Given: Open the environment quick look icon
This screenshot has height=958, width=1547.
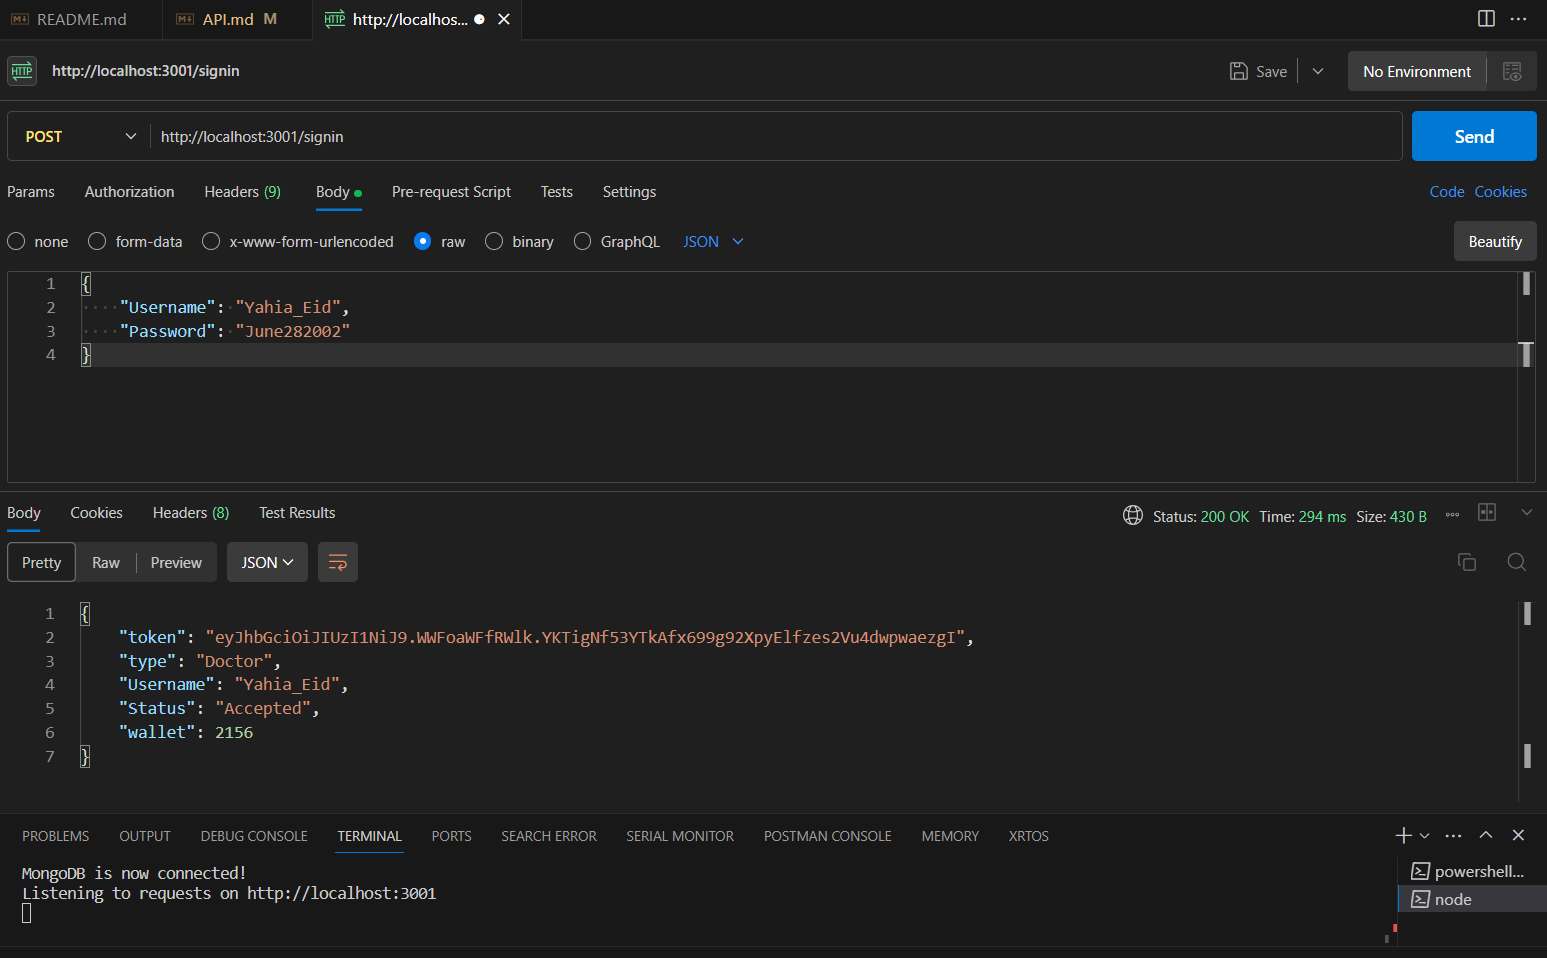Looking at the screenshot, I should [x=1512, y=71].
